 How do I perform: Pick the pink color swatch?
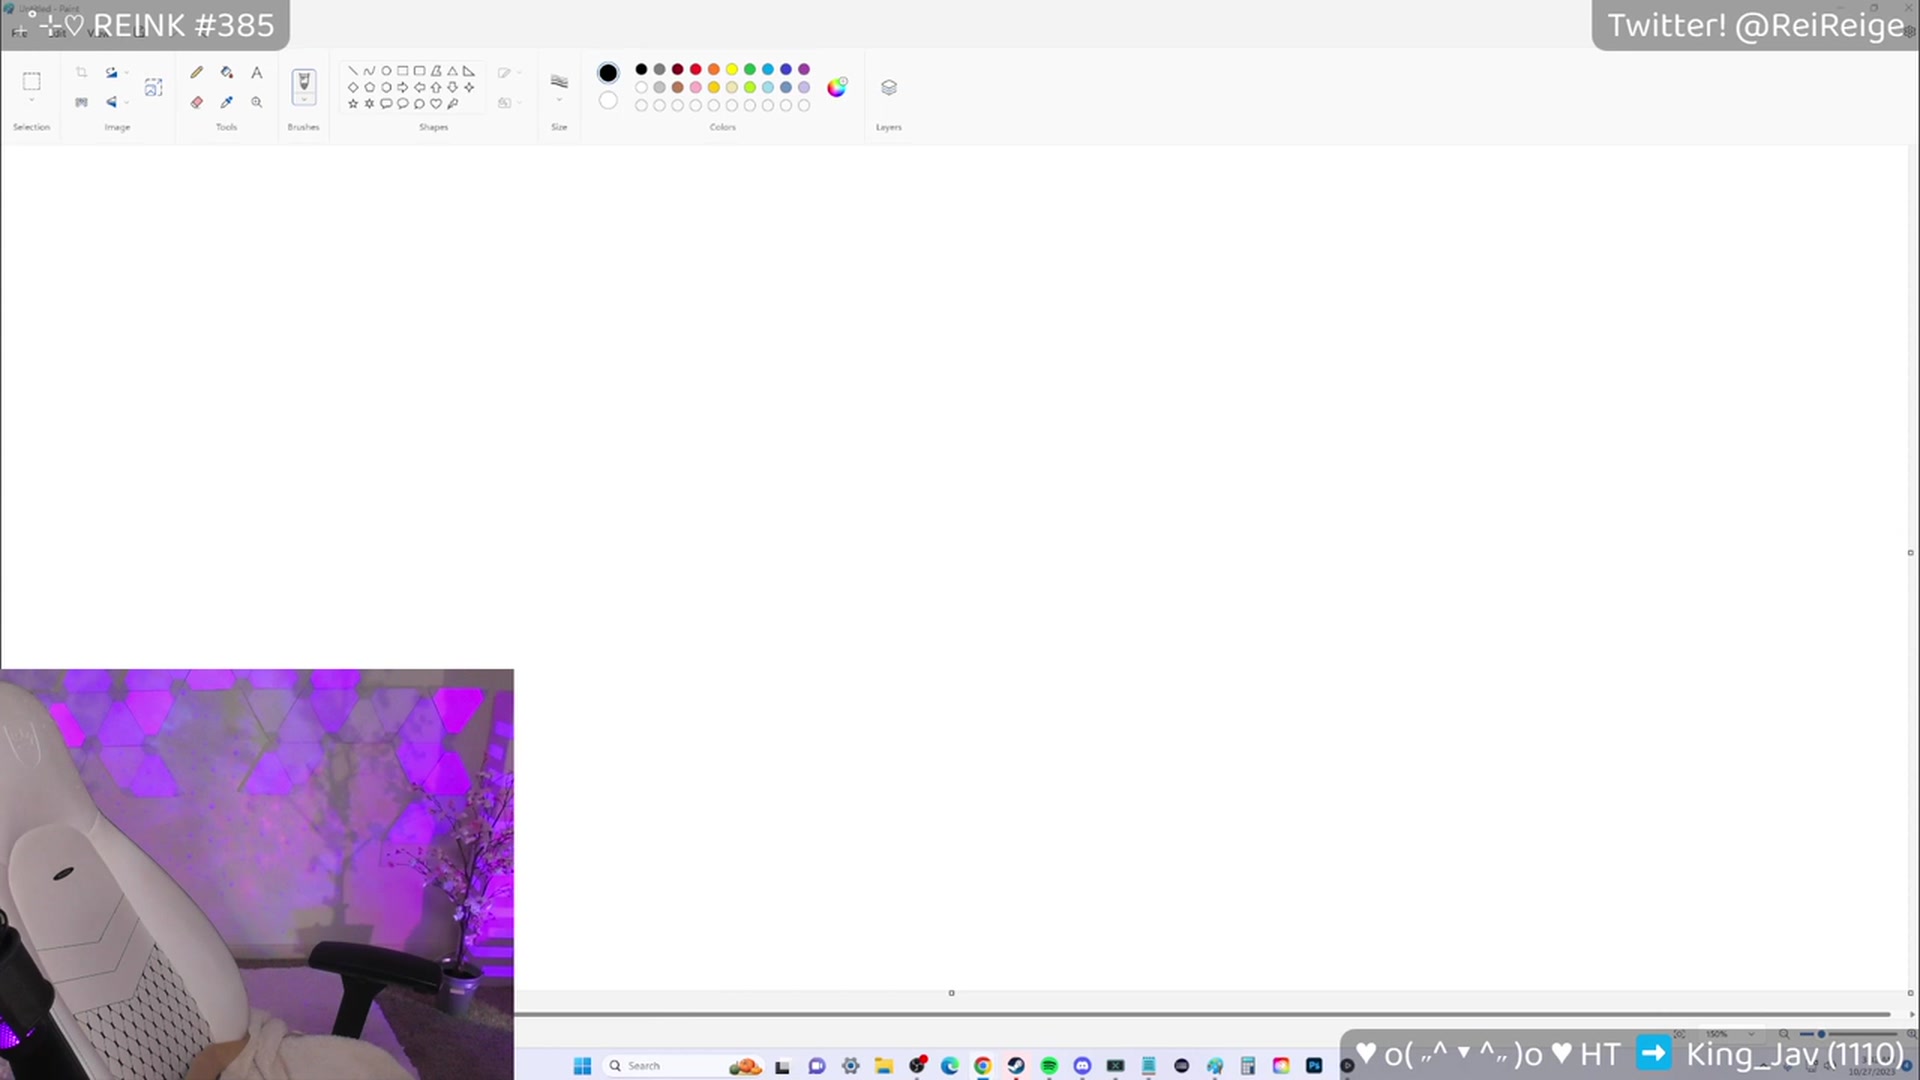[x=696, y=87]
